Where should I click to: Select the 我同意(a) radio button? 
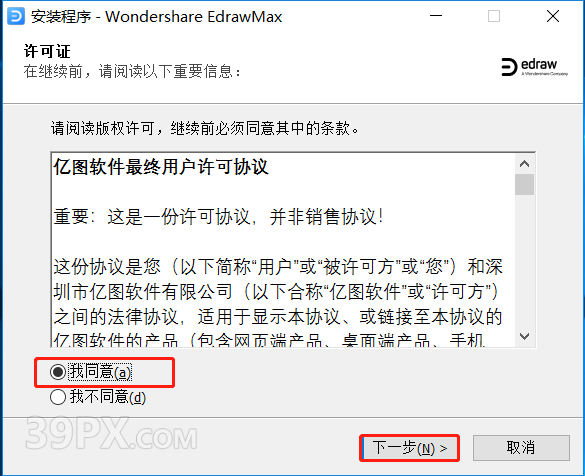[x=58, y=372]
